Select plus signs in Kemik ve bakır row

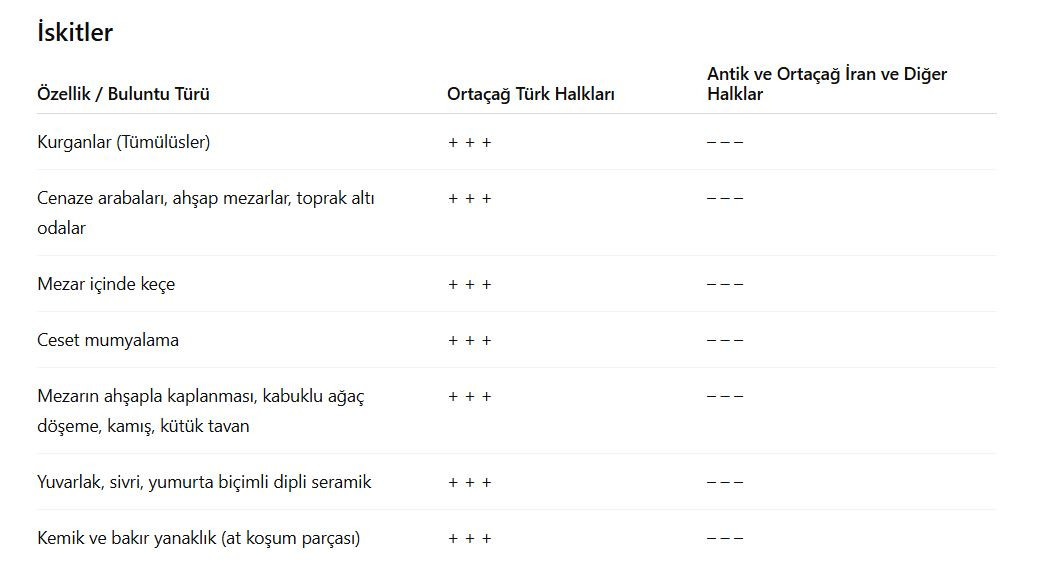point(470,539)
